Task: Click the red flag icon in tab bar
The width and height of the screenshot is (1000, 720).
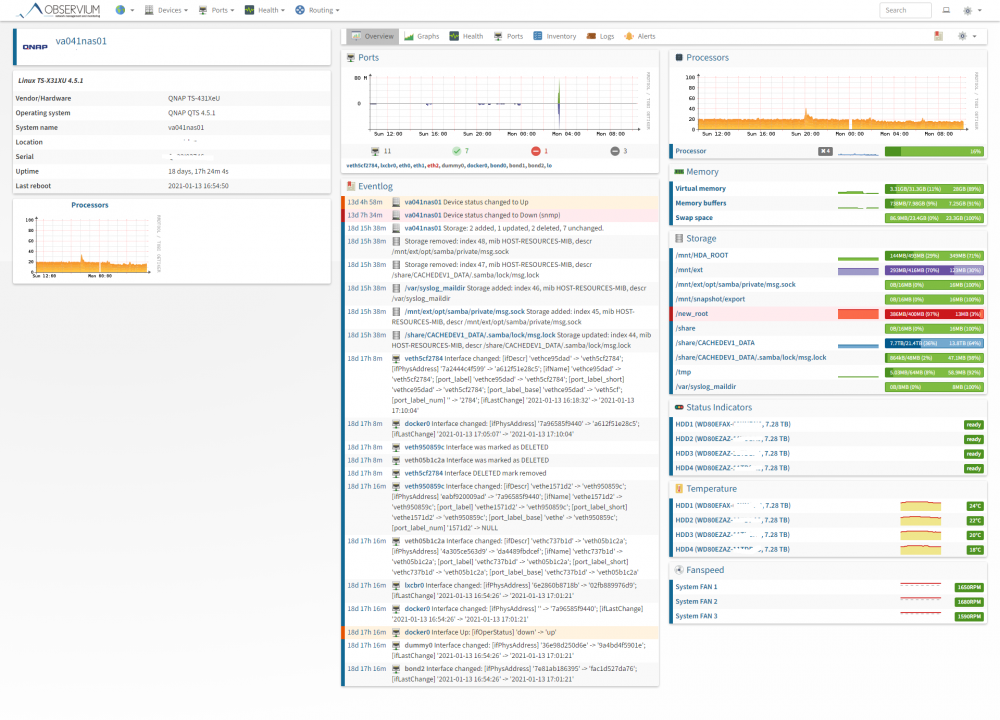Action: (938, 36)
